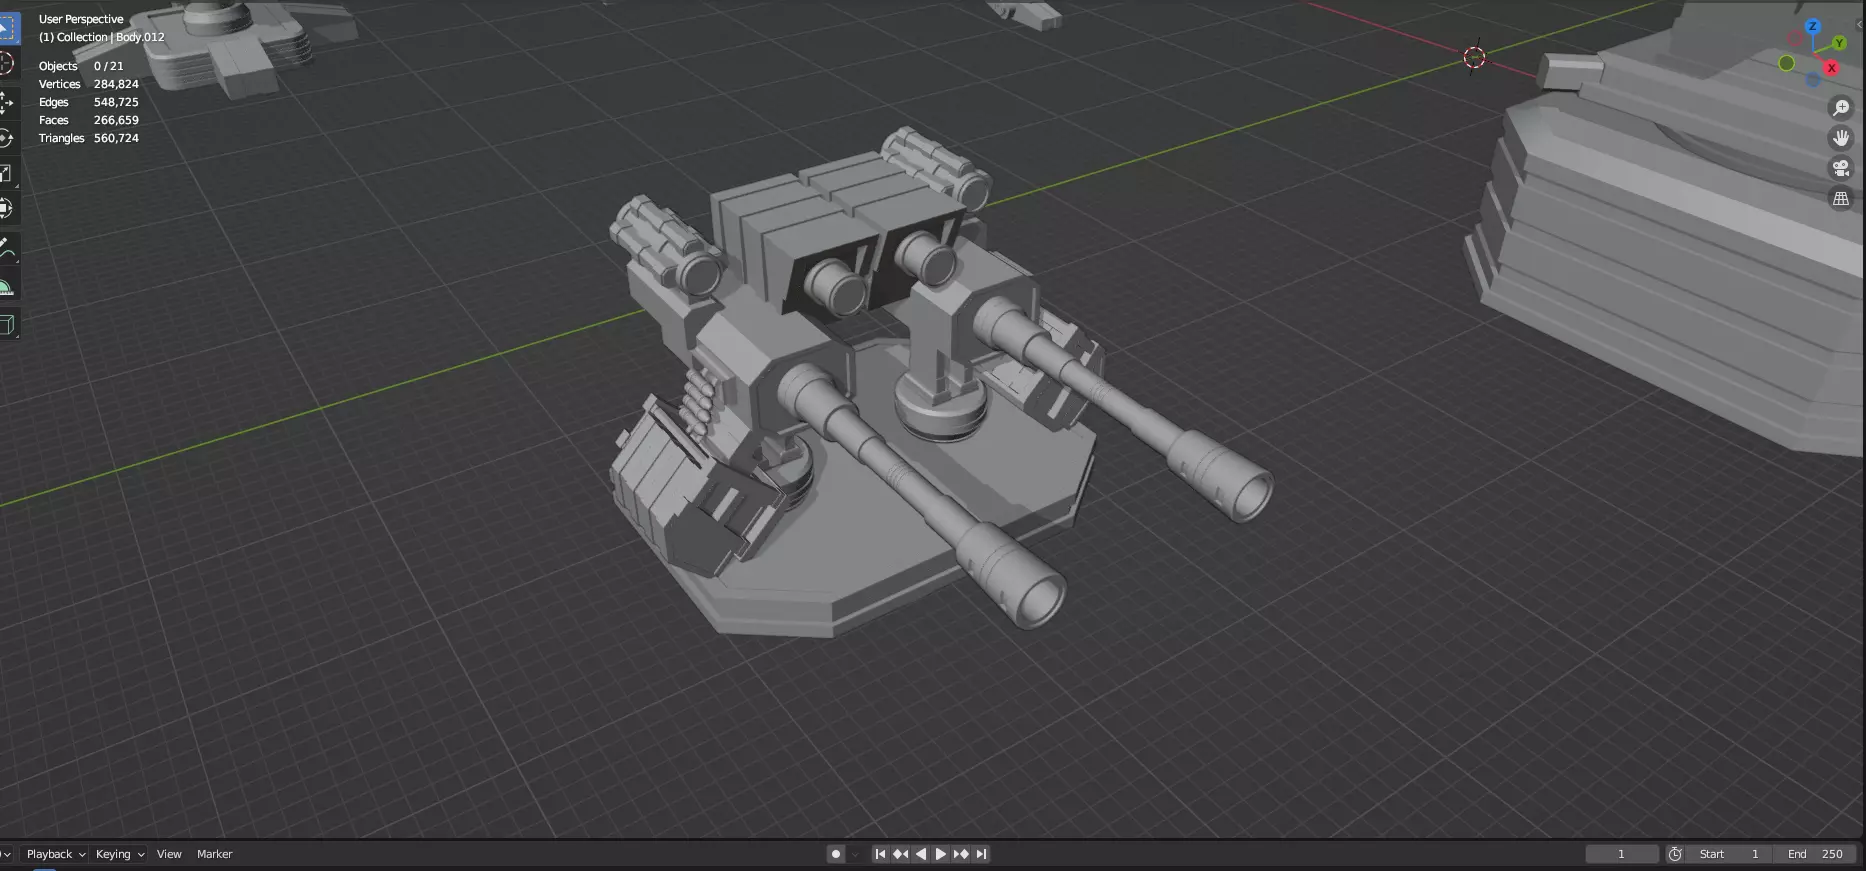
Task: Open the timeline View menu
Action: (x=169, y=854)
